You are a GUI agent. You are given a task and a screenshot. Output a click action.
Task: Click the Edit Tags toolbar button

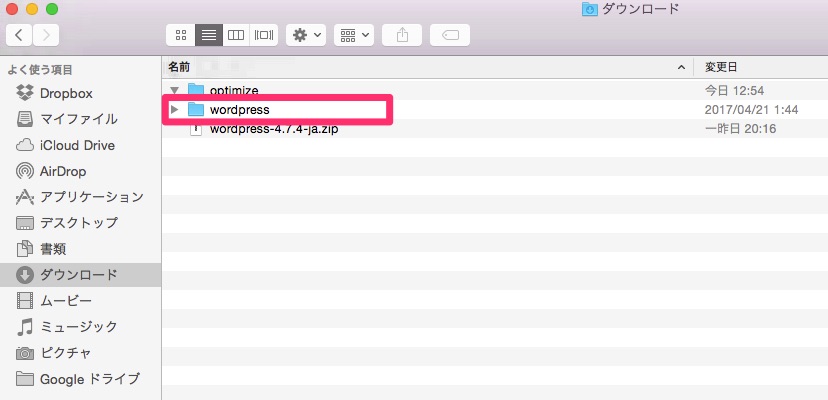(450, 35)
